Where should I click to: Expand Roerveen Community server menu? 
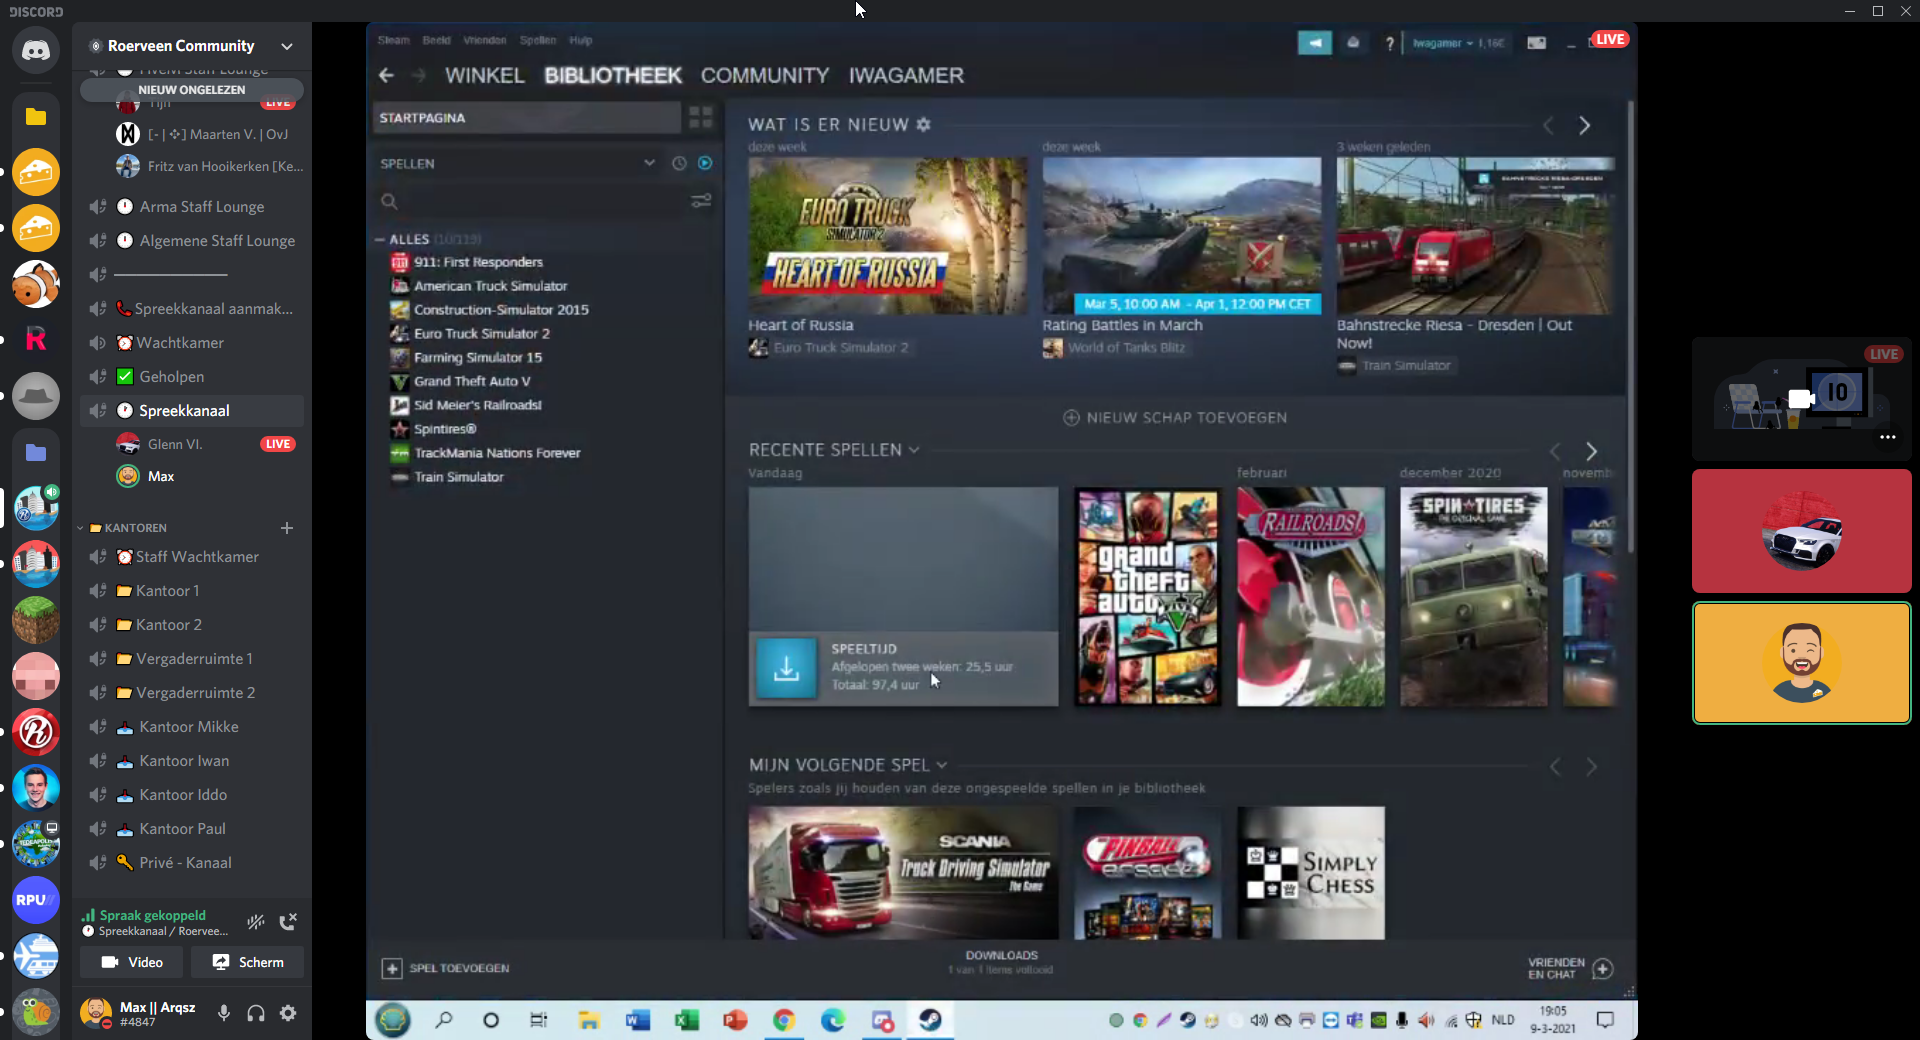point(287,46)
